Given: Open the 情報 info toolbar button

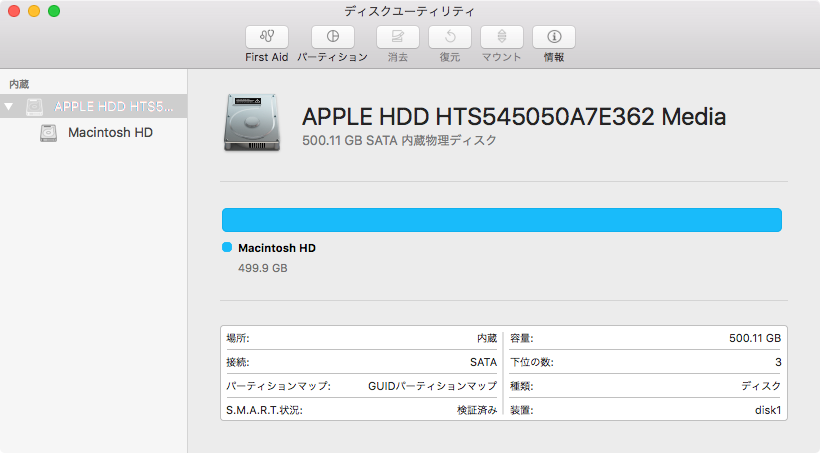Looking at the screenshot, I should point(554,37).
